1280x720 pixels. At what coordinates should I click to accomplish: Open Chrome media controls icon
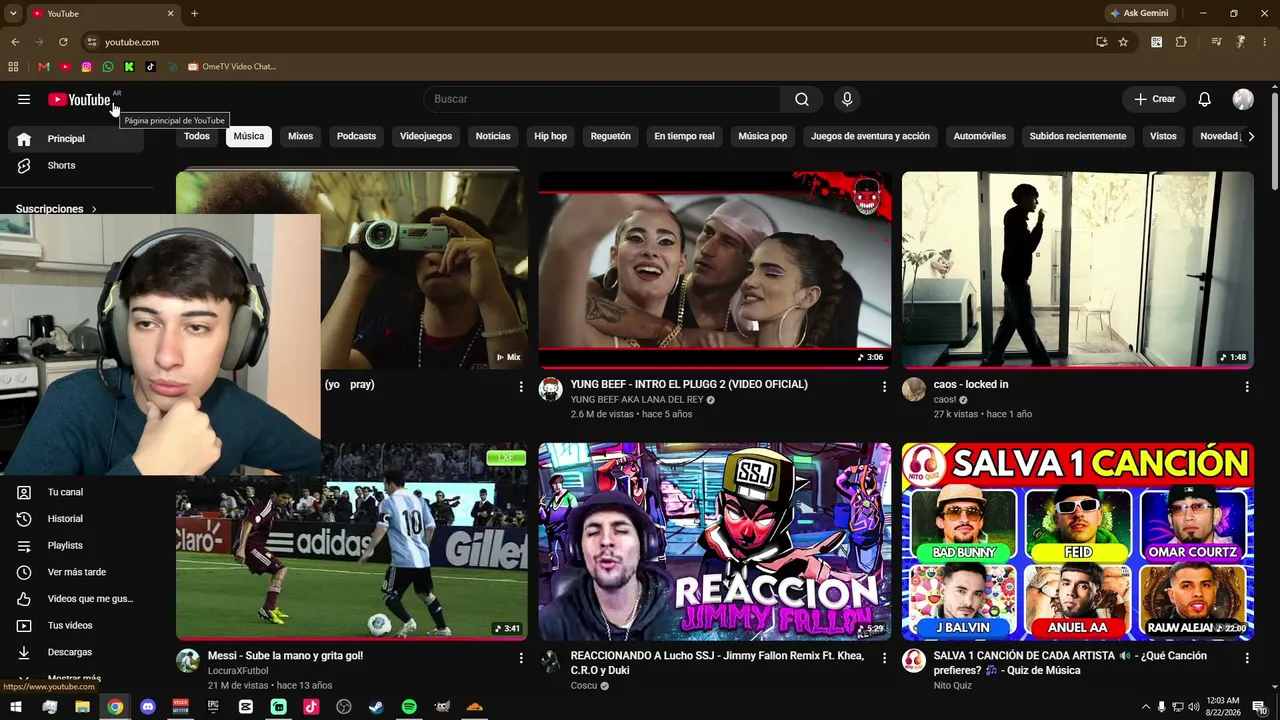click(1217, 42)
